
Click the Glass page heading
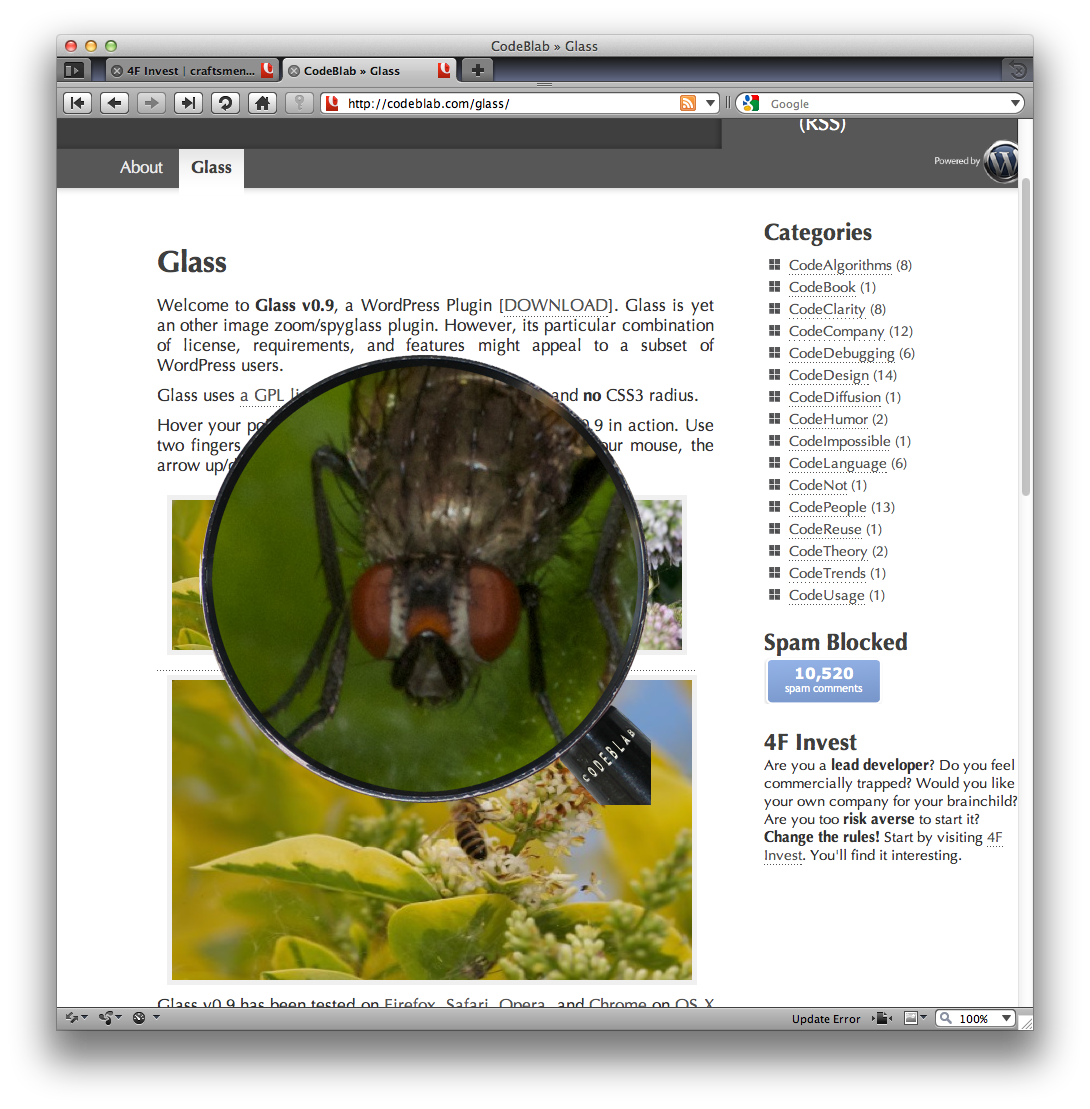192,262
